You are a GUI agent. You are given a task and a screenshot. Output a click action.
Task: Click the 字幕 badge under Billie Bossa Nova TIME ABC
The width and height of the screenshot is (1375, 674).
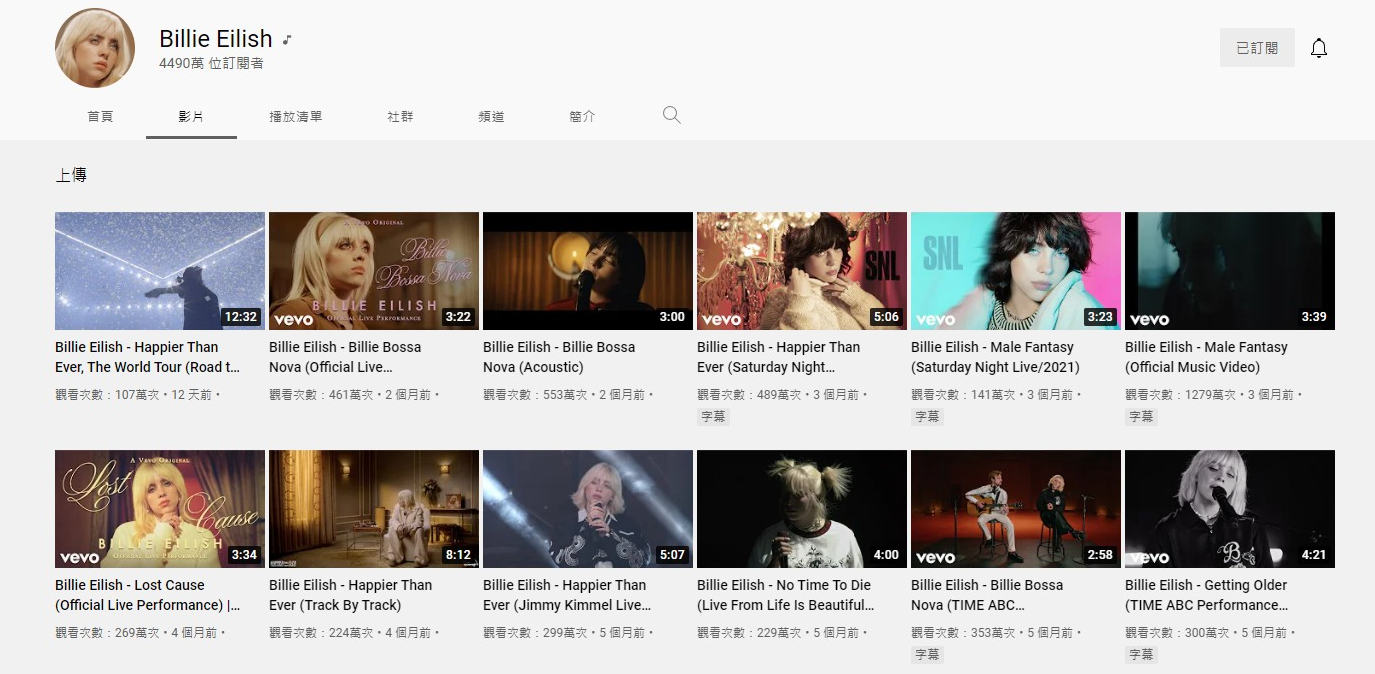pos(927,654)
